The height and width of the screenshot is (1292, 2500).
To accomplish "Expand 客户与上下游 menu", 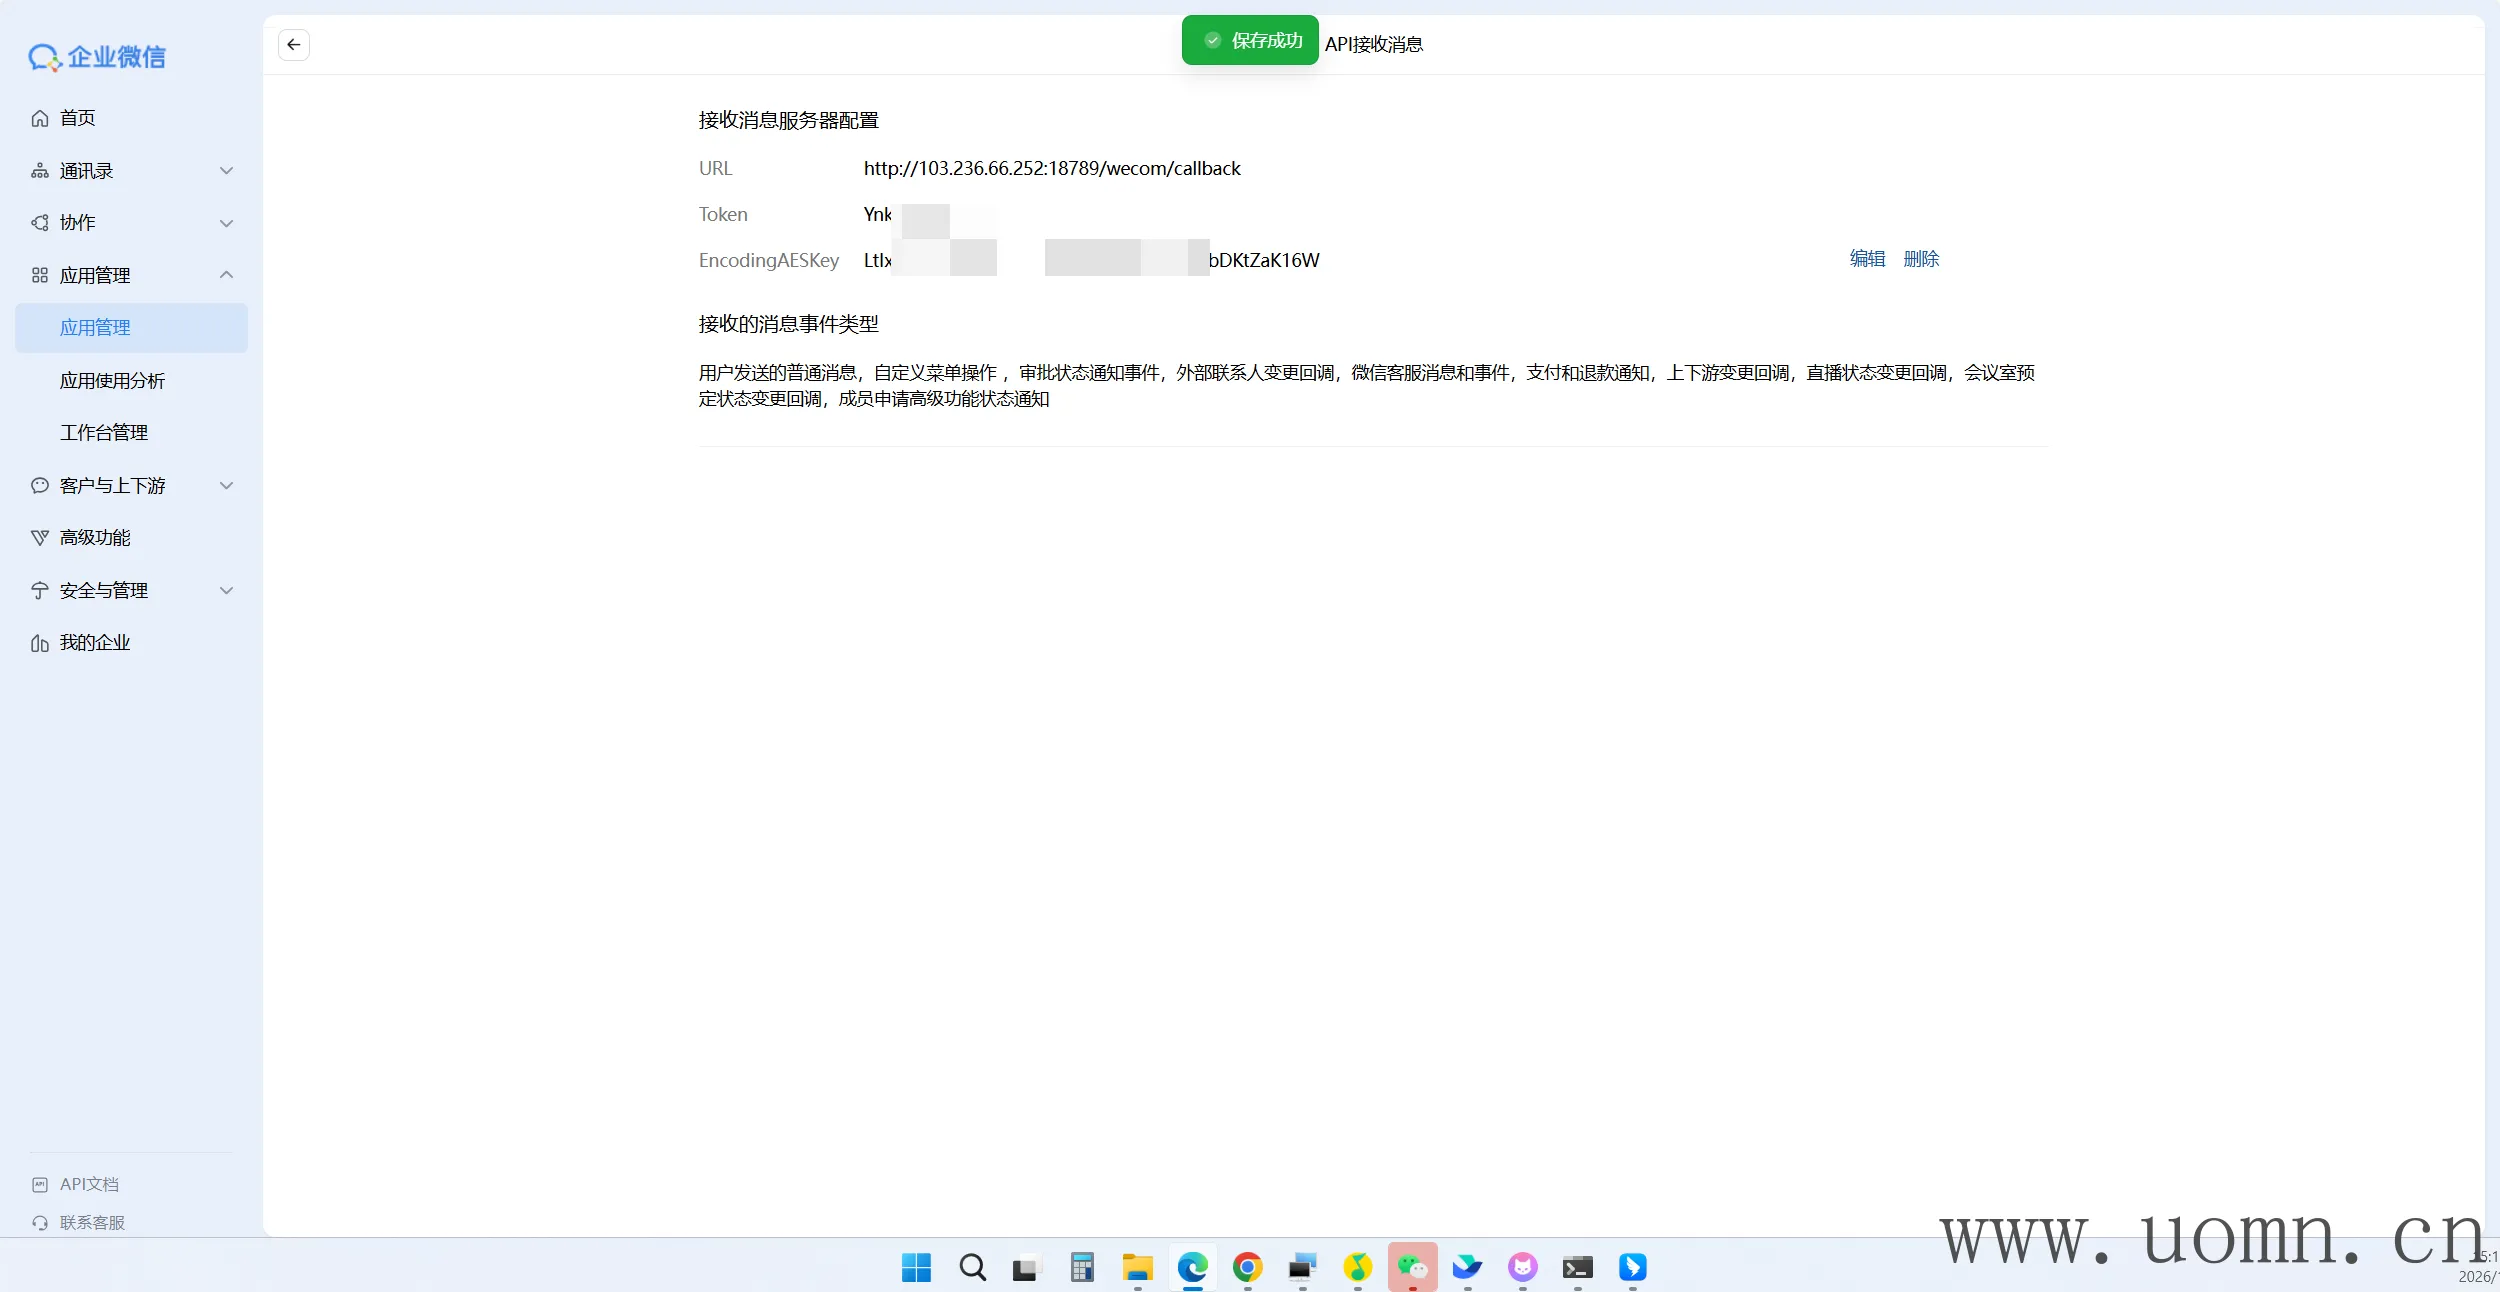I will tap(130, 486).
